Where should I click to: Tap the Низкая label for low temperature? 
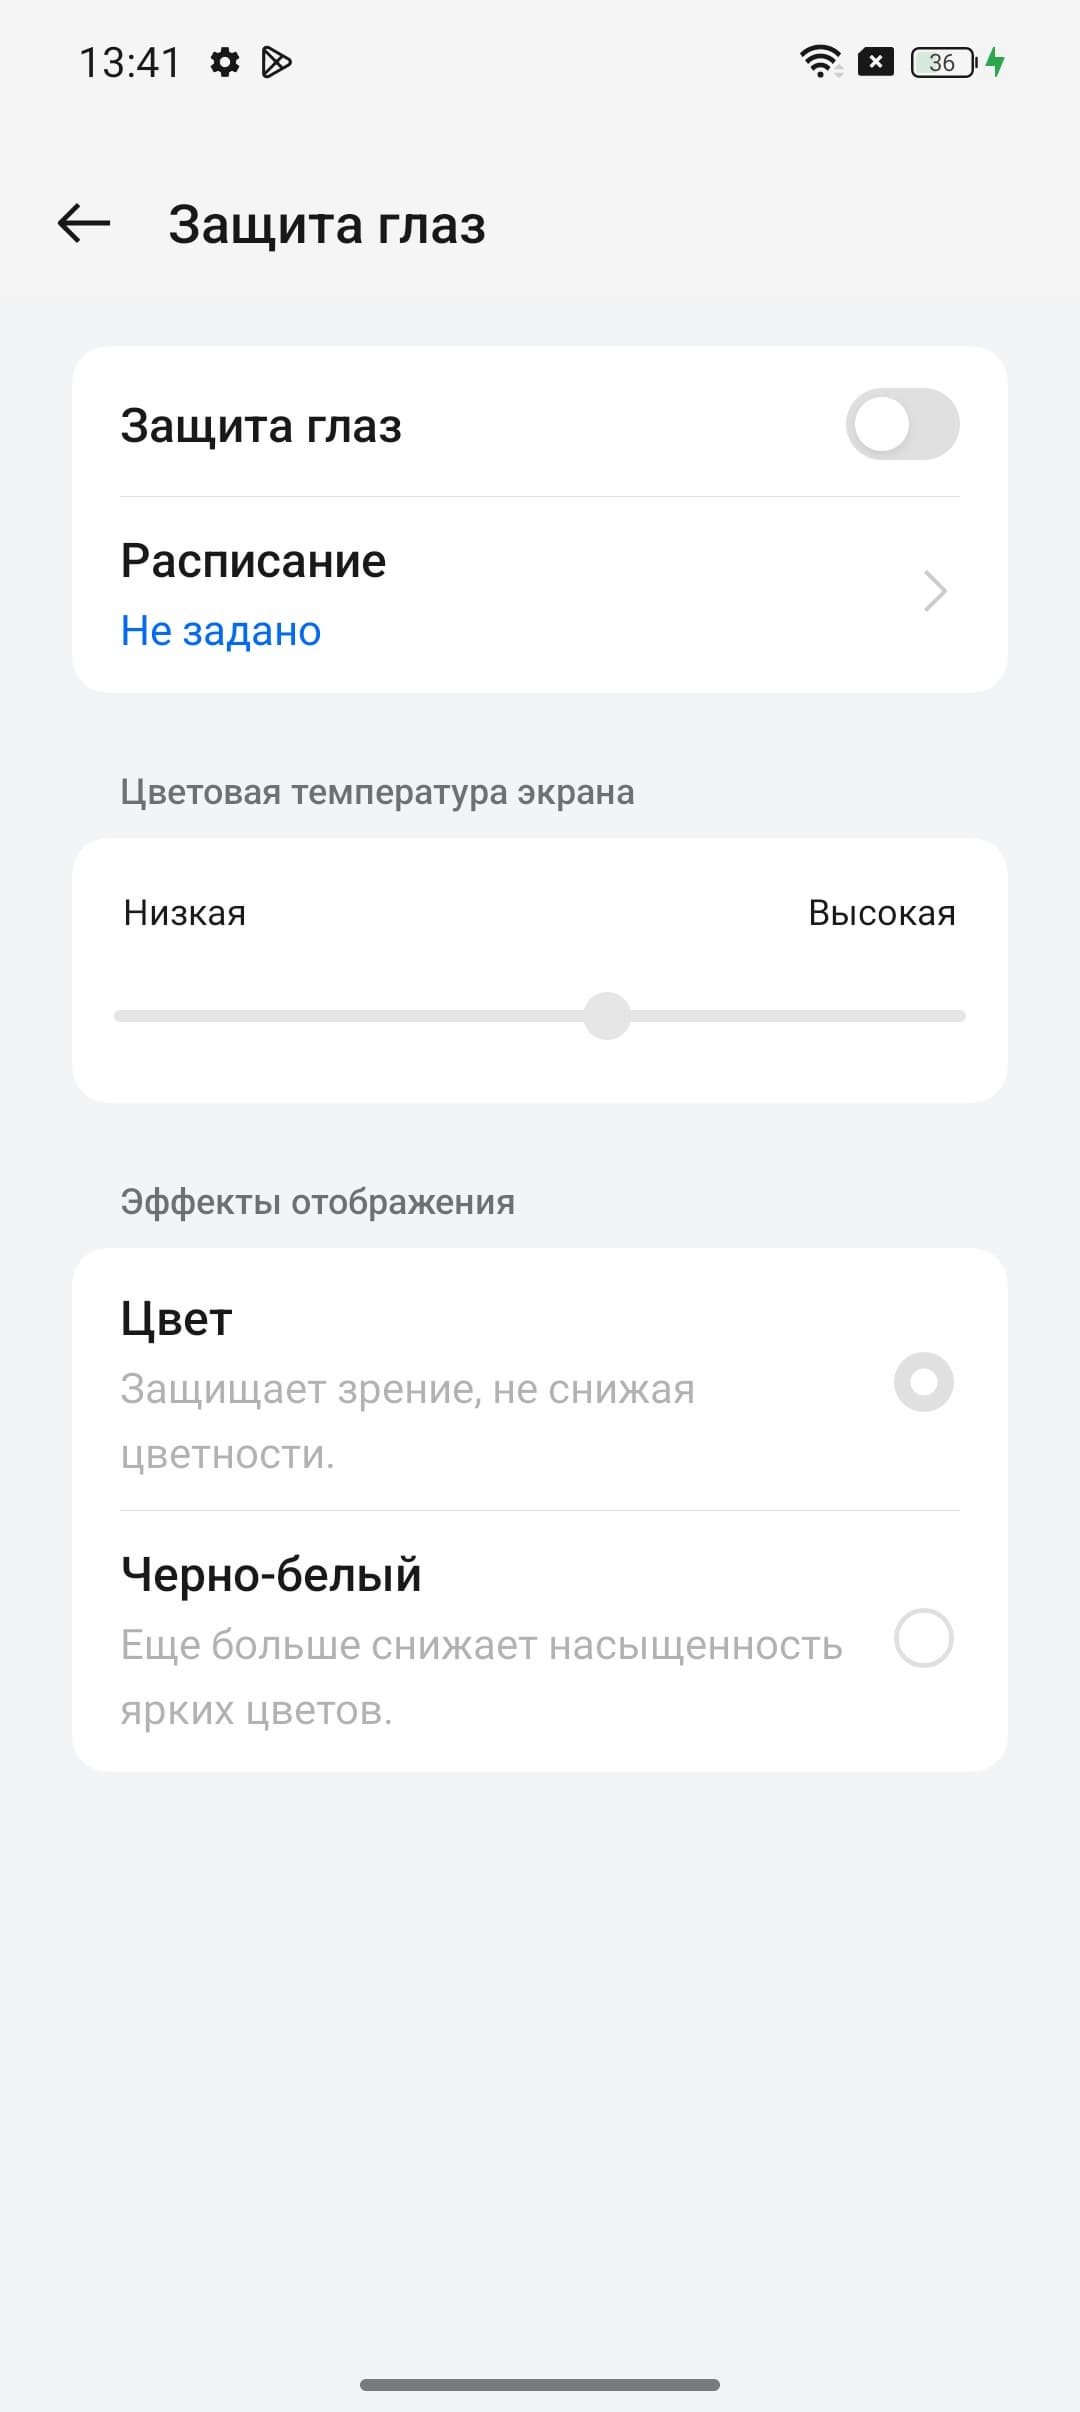click(185, 913)
